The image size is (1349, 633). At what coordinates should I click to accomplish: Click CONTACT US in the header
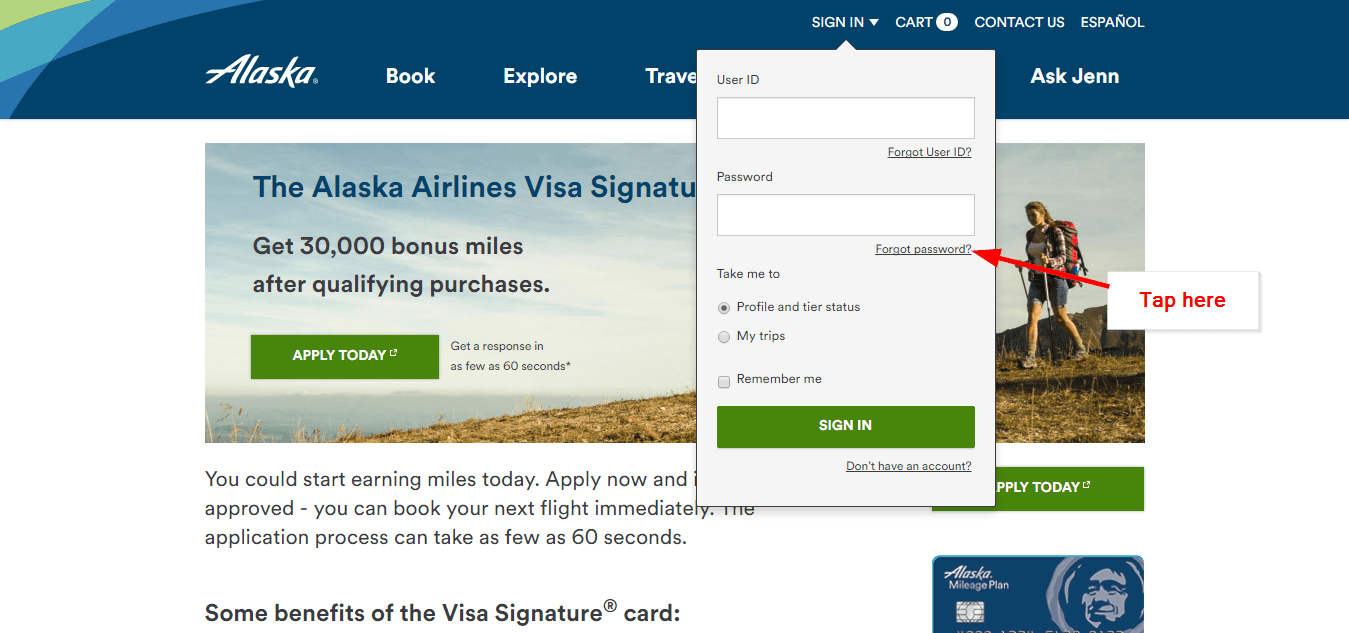1019,21
